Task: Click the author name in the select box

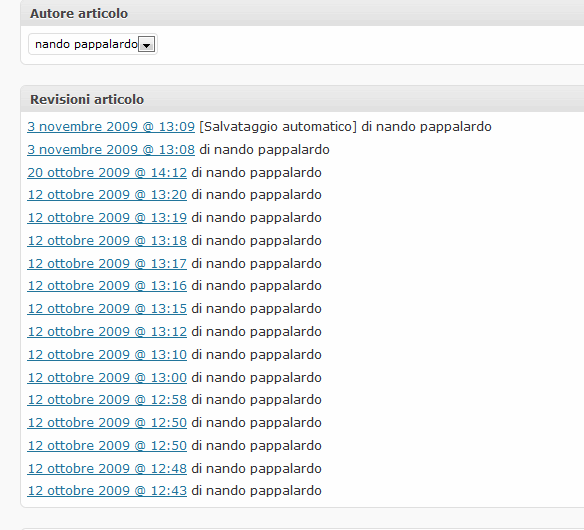Action: pyautogui.click(x=86, y=44)
